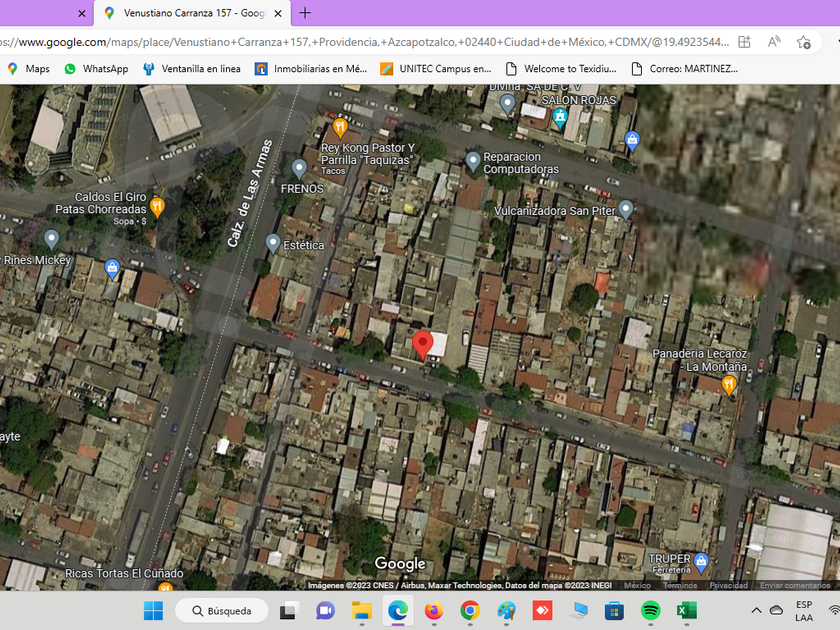Screen dimensions: 840x630
Task: Click the Privacidad link in map footer
Action: coord(728,585)
